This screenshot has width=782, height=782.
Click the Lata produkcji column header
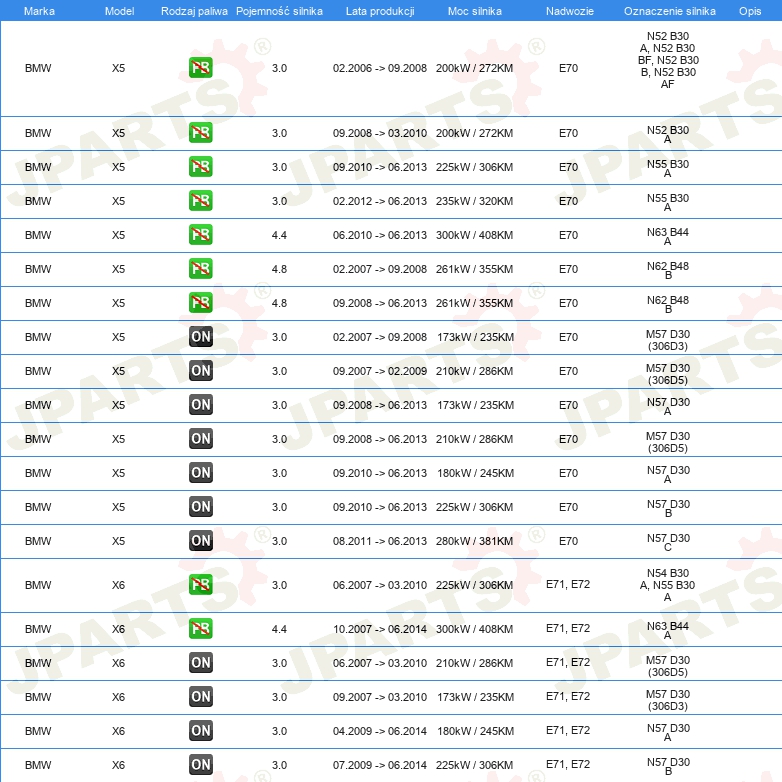(x=380, y=11)
